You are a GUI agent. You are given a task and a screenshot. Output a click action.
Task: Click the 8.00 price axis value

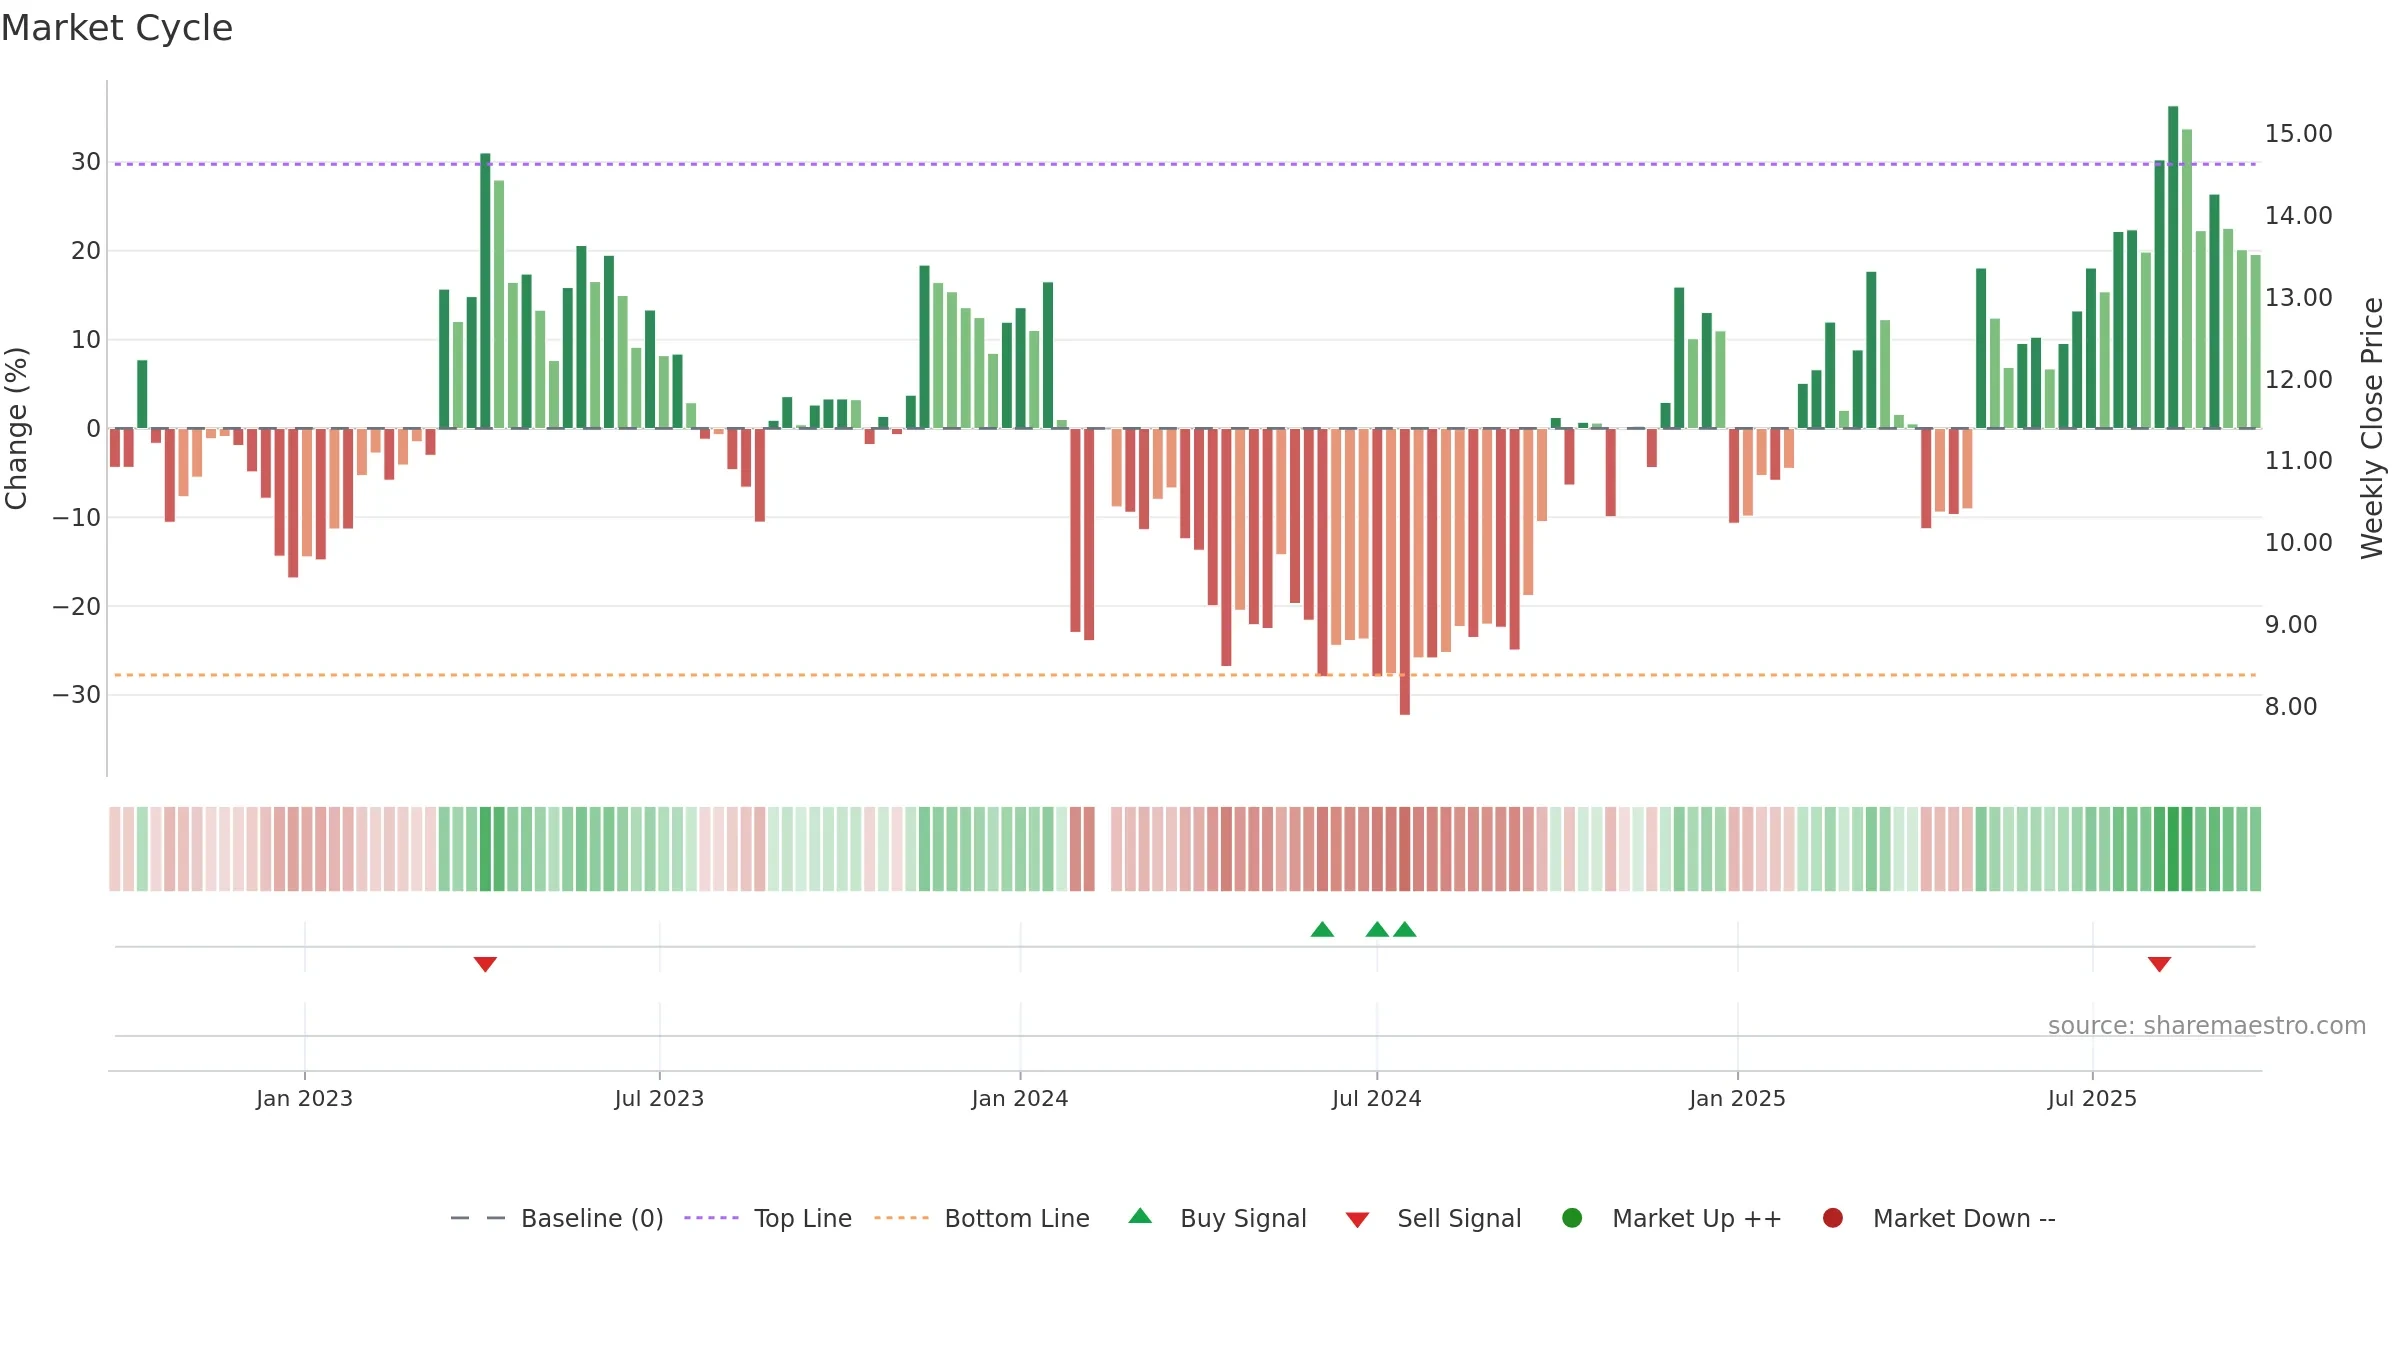2291,706
